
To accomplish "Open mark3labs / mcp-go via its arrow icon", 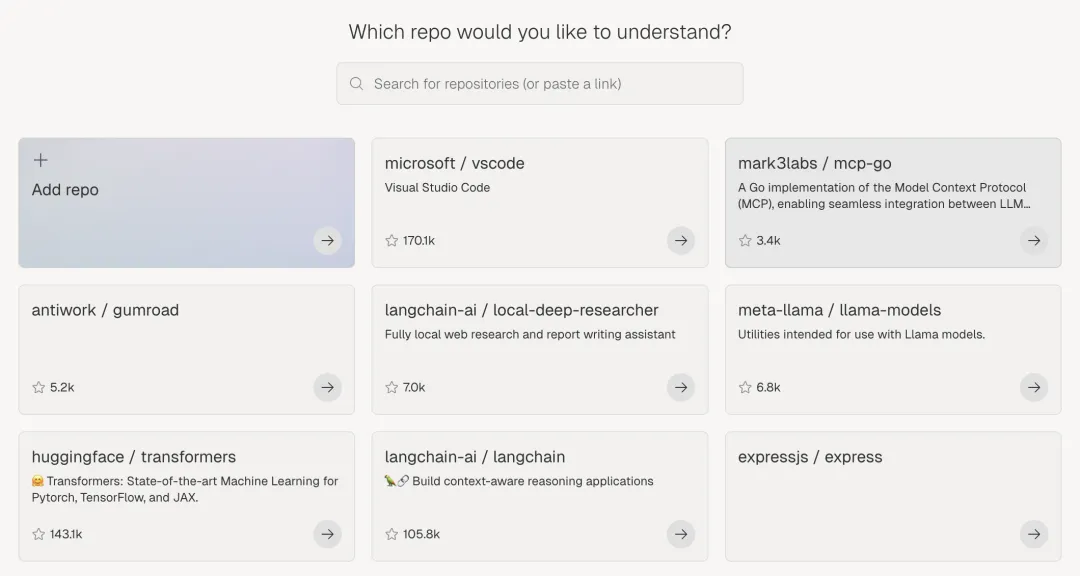I will [1034, 240].
